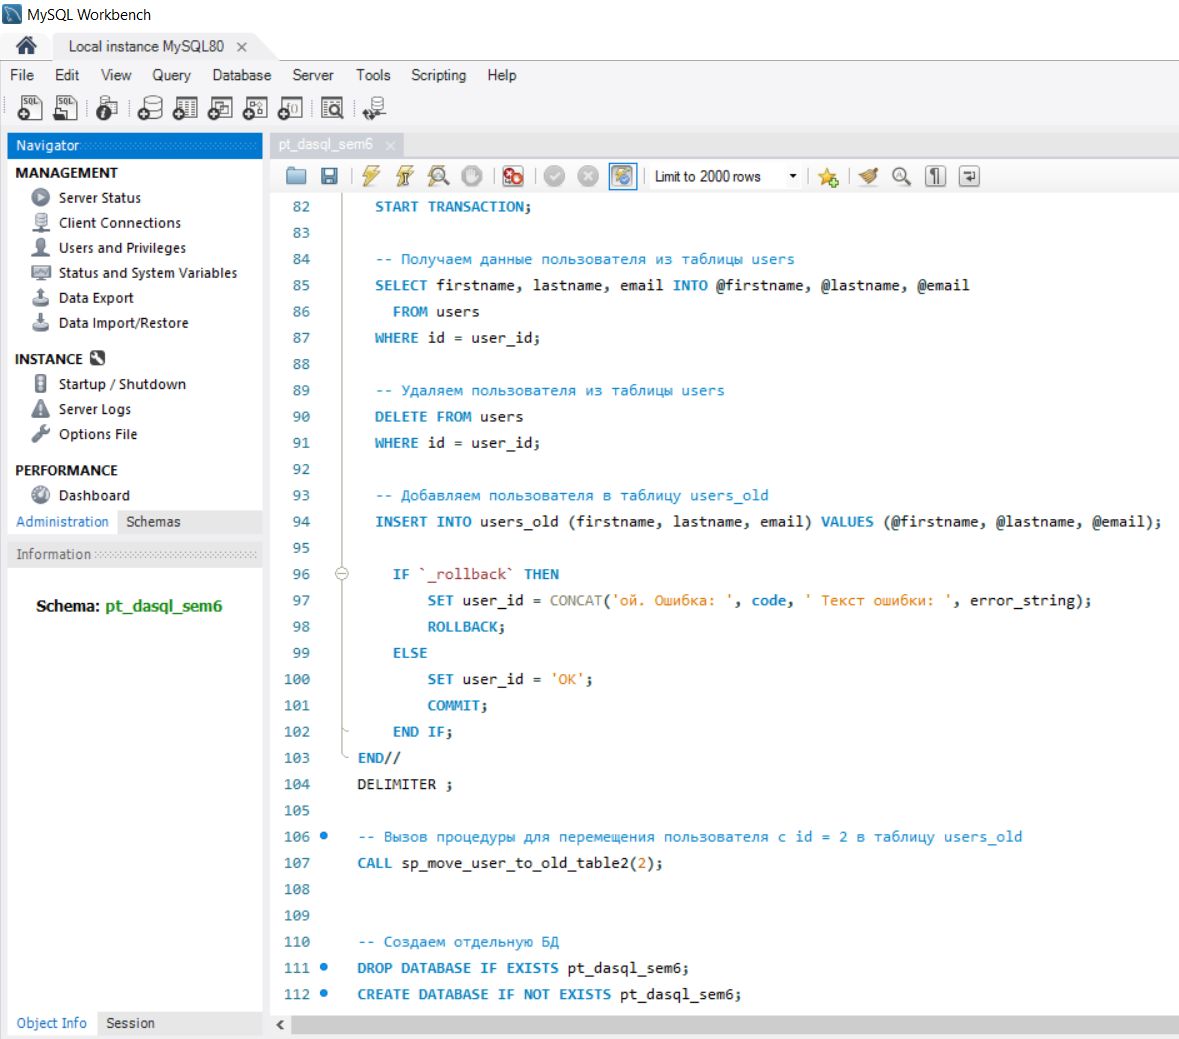Open the Query menu
Viewport: 1179px width, 1039px height.
171,75
